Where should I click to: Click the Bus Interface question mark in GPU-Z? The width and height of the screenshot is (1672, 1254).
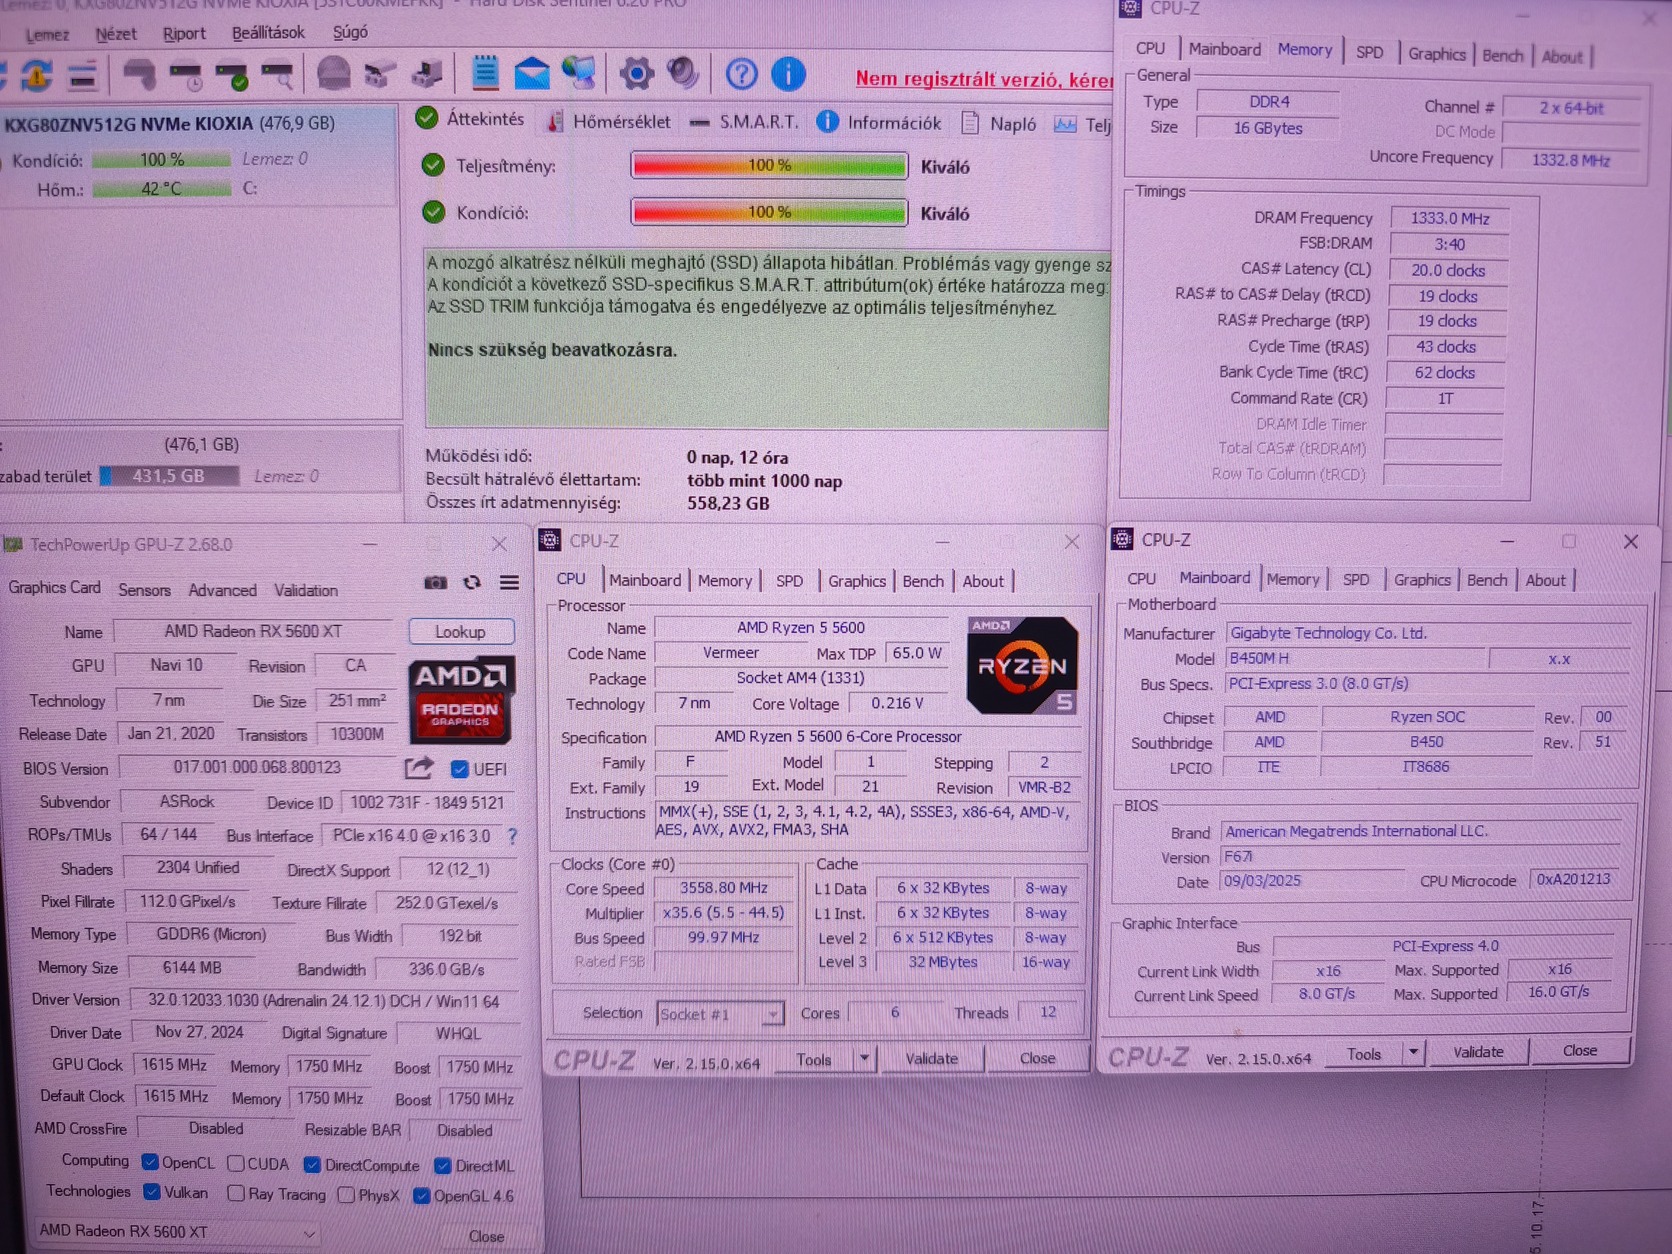[x=513, y=836]
